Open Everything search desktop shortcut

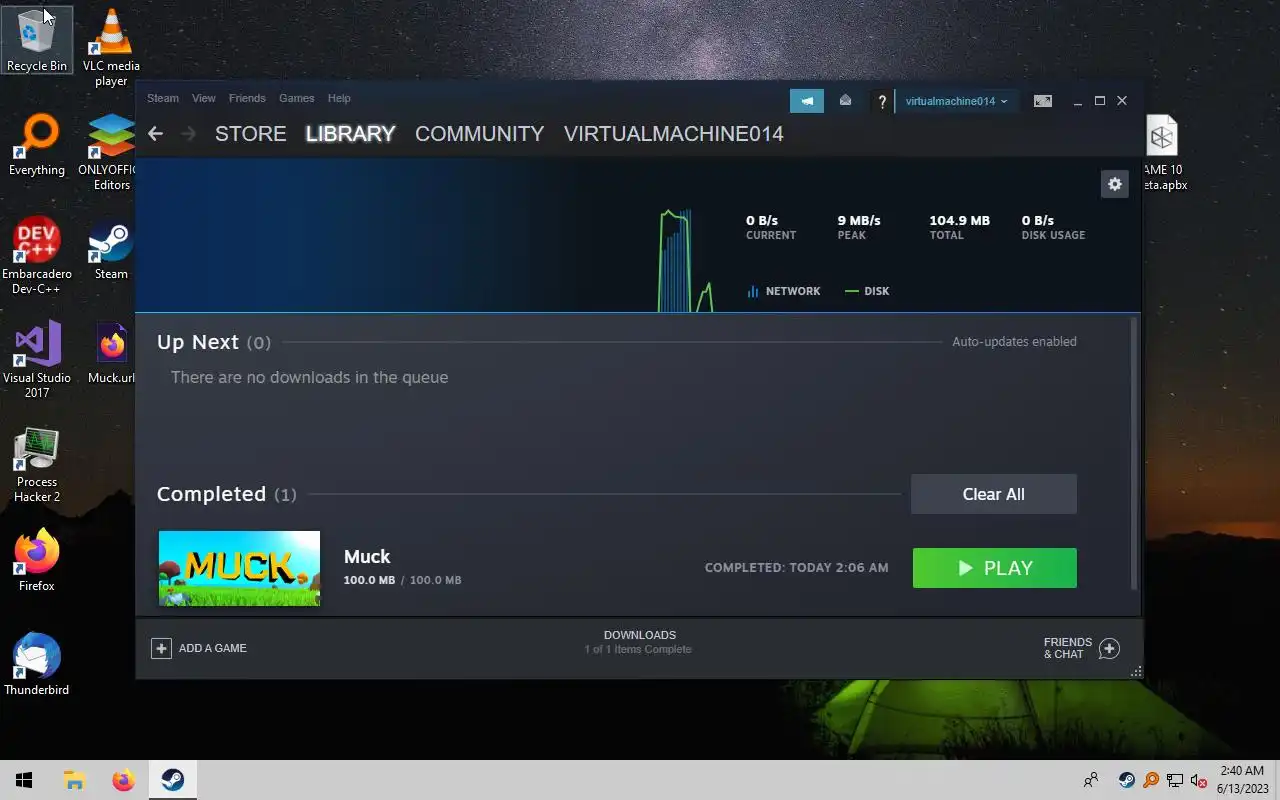[x=37, y=145]
